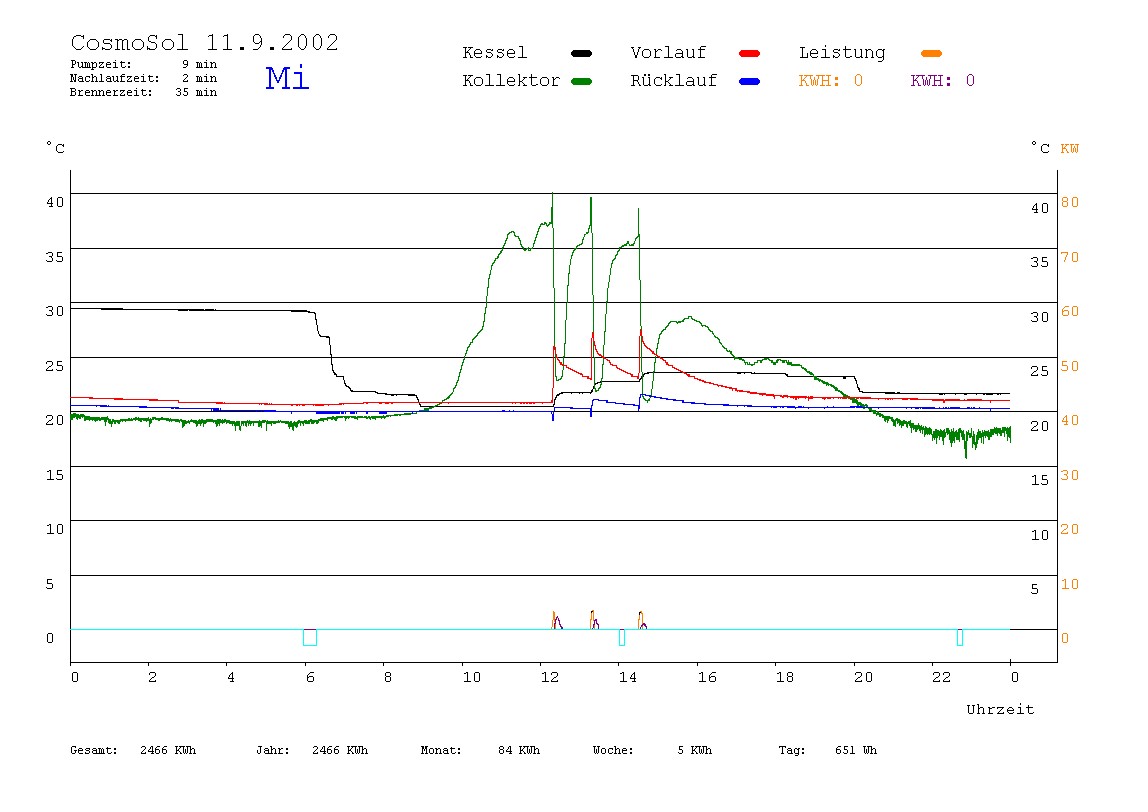Click the cyan pump pulse after hour 22
1148x812 pixels.
960,637
